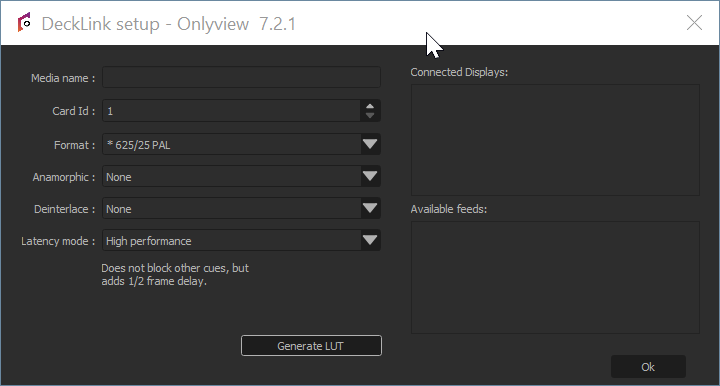Click the Generate LUT button
Image resolution: width=720 pixels, height=386 pixels.
tap(311, 346)
